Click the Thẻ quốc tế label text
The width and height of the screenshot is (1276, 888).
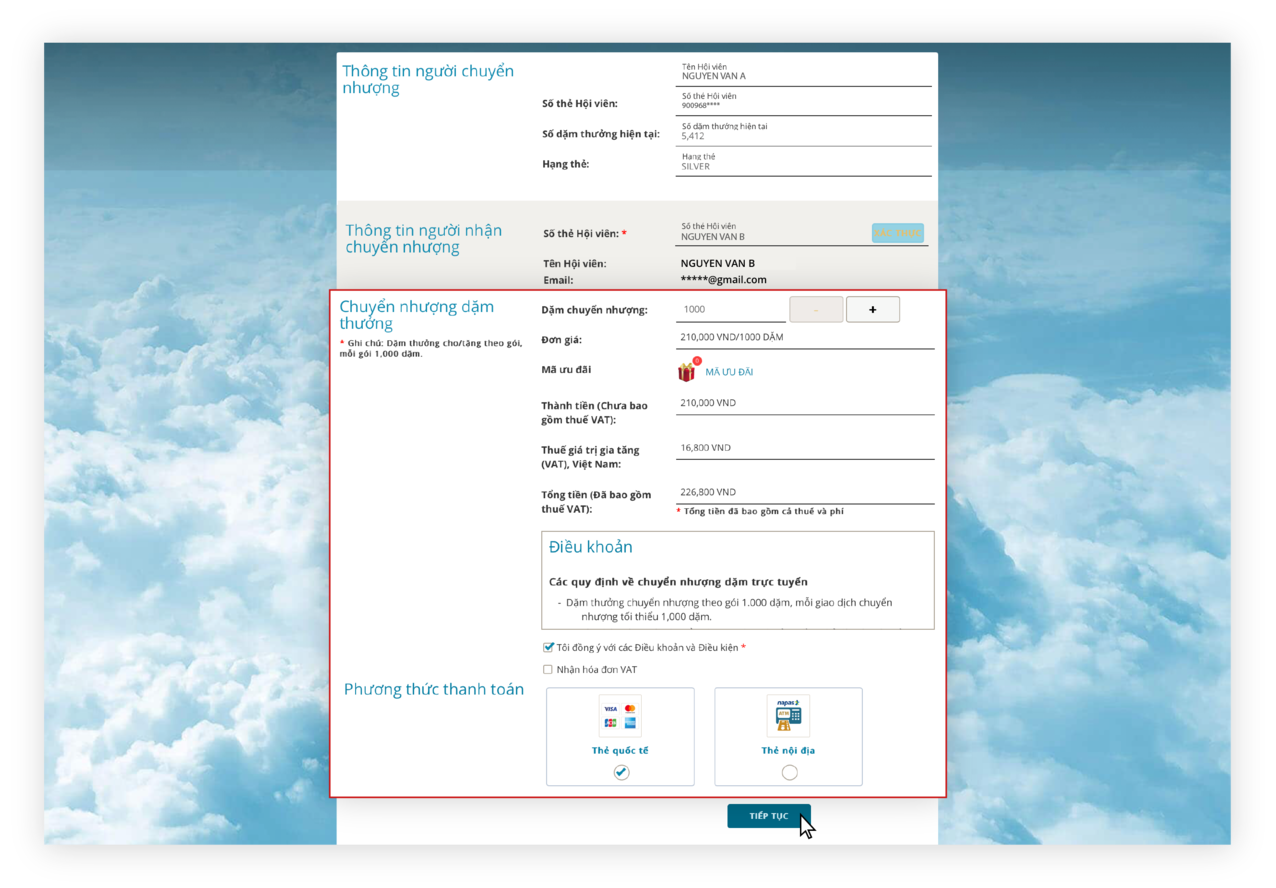(x=620, y=750)
